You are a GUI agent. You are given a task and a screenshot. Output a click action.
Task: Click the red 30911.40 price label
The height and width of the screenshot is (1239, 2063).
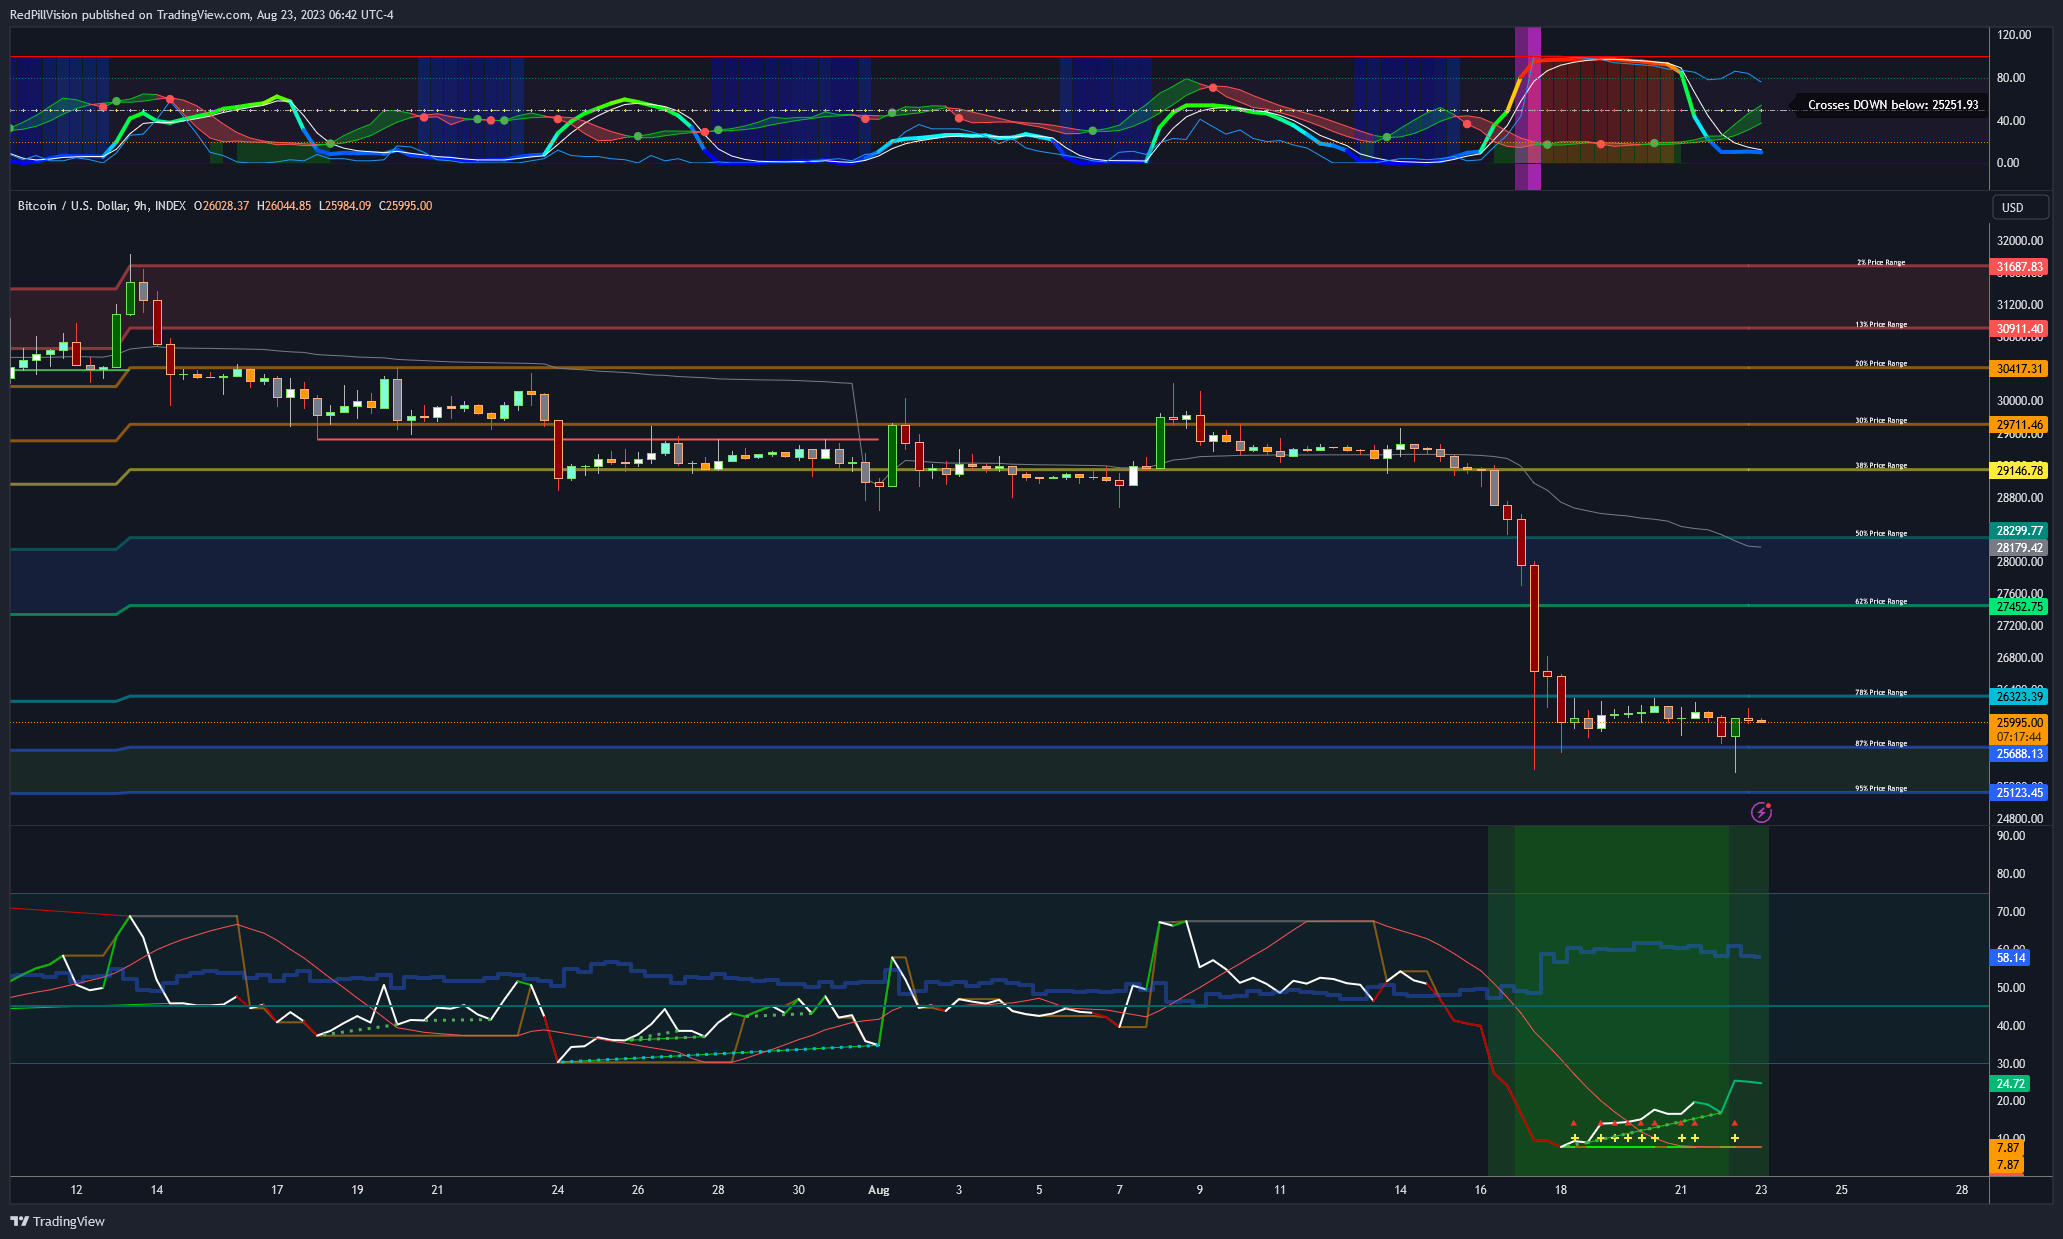(x=2019, y=328)
